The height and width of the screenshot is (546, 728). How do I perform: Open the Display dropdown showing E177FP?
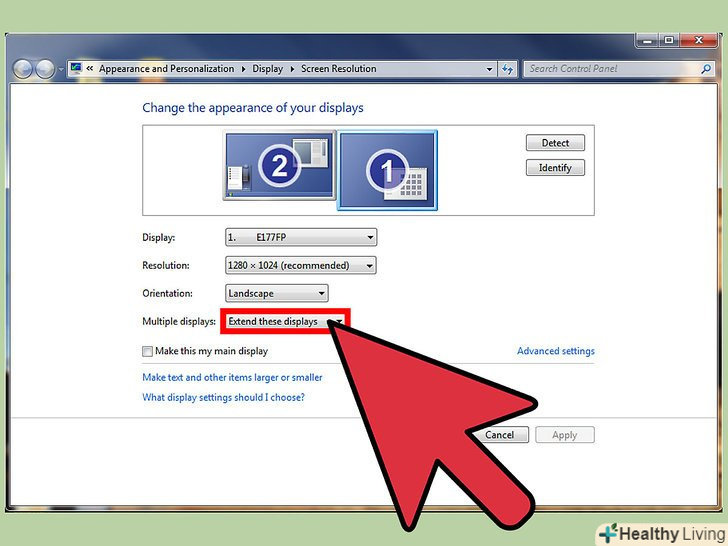tap(301, 237)
